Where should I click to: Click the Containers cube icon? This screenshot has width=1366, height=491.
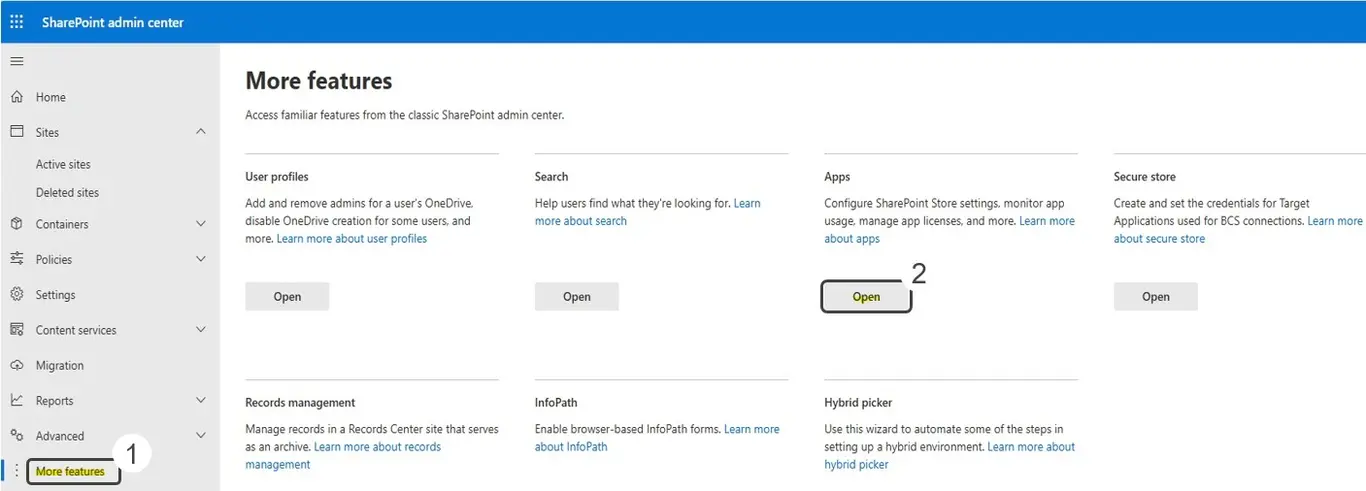point(16,224)
